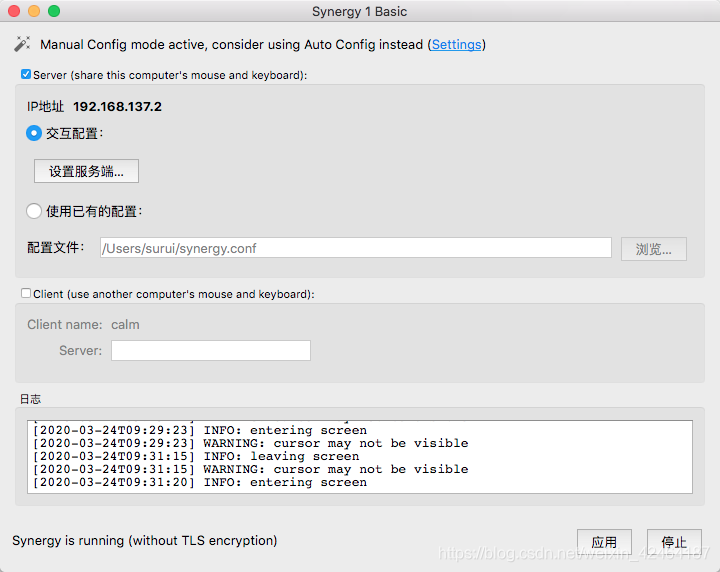
Task: Click the Server address input field
Action: pyautogui.click(x=211, y=350)
